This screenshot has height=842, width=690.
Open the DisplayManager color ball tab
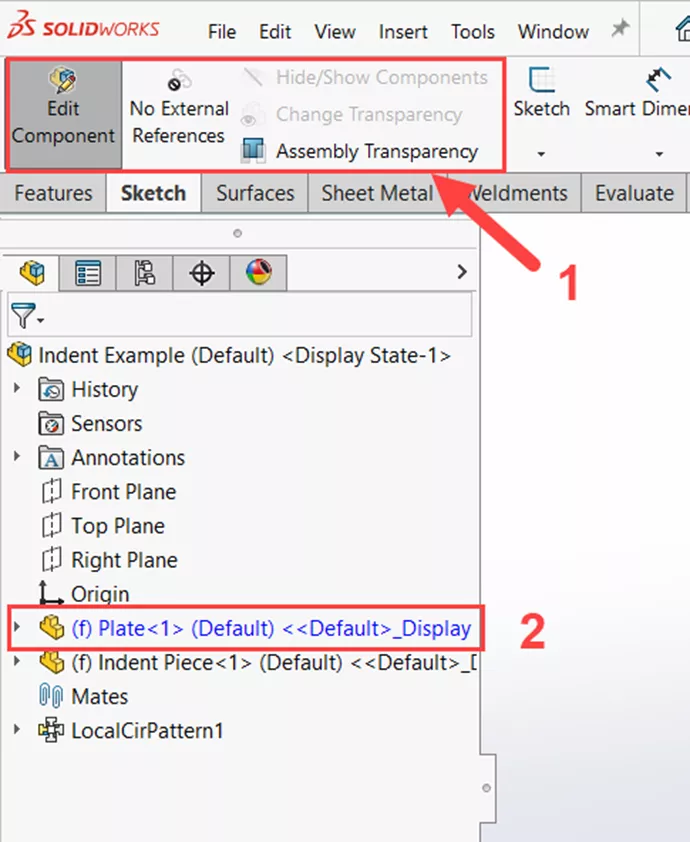coord(258,273)
